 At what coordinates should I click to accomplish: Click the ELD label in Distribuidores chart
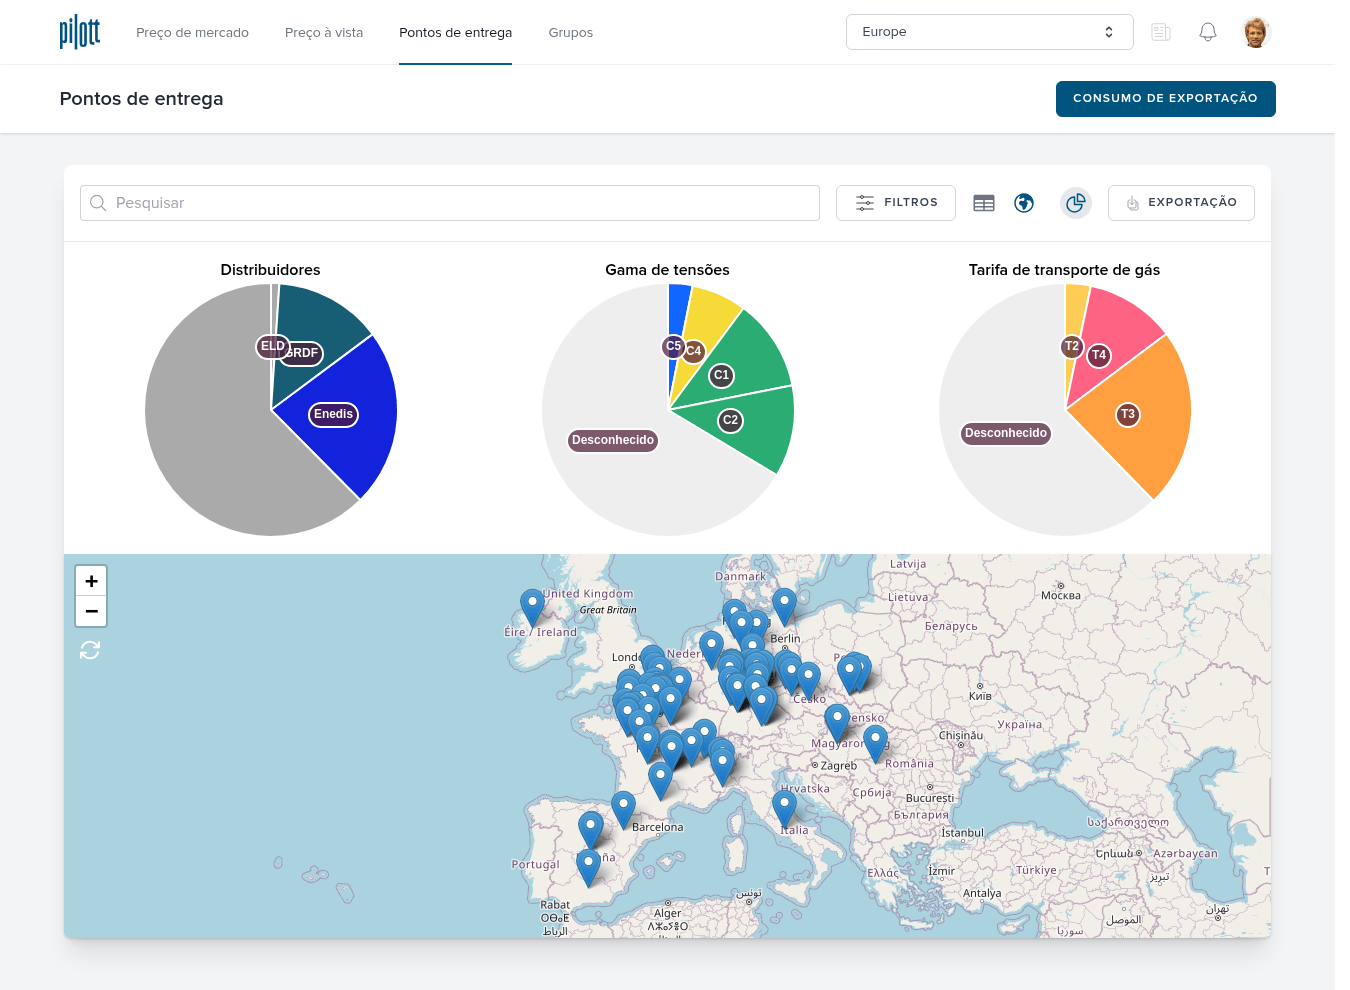[272, 346]
